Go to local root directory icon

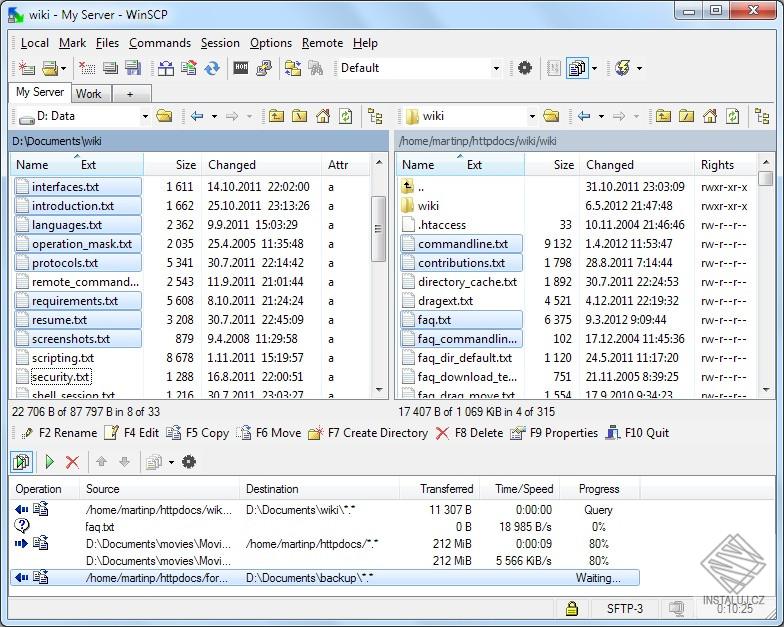point(299,116)
